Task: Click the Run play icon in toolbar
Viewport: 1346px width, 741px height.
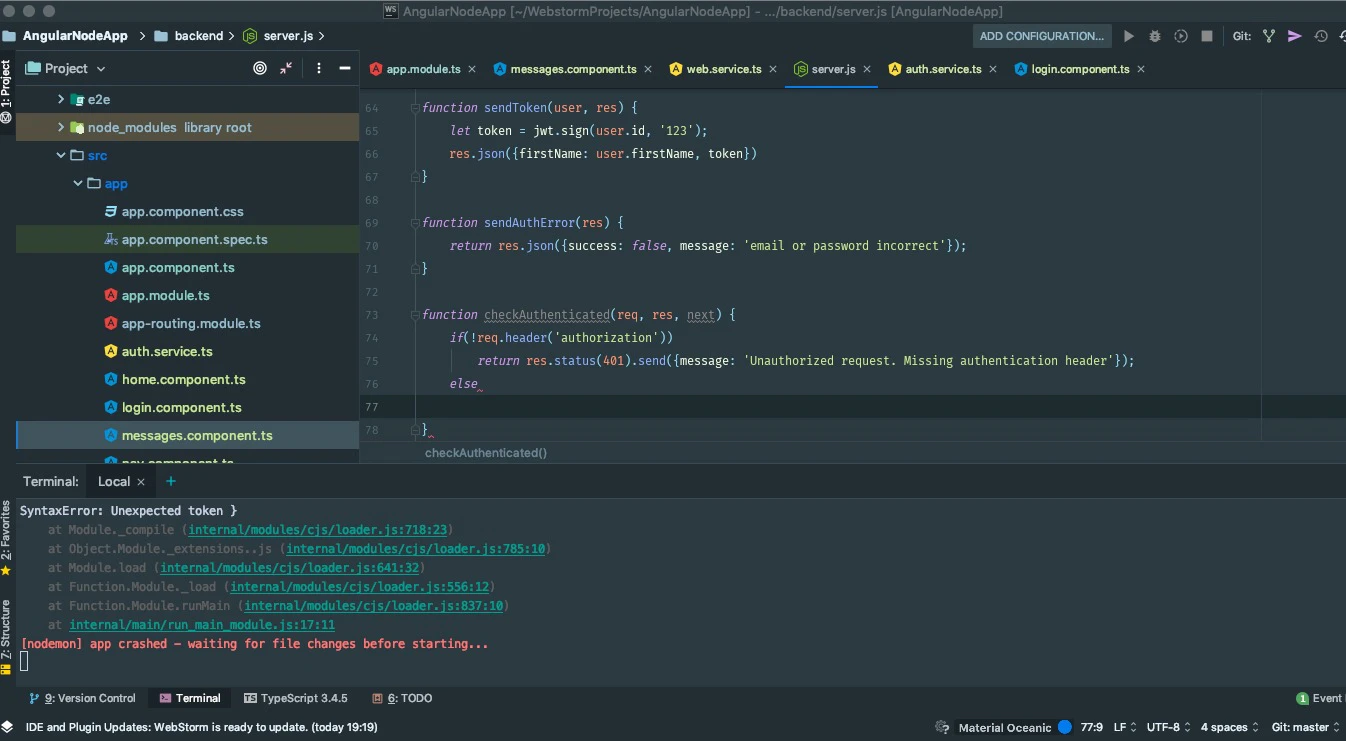Action: click(x=1128, y=36)
